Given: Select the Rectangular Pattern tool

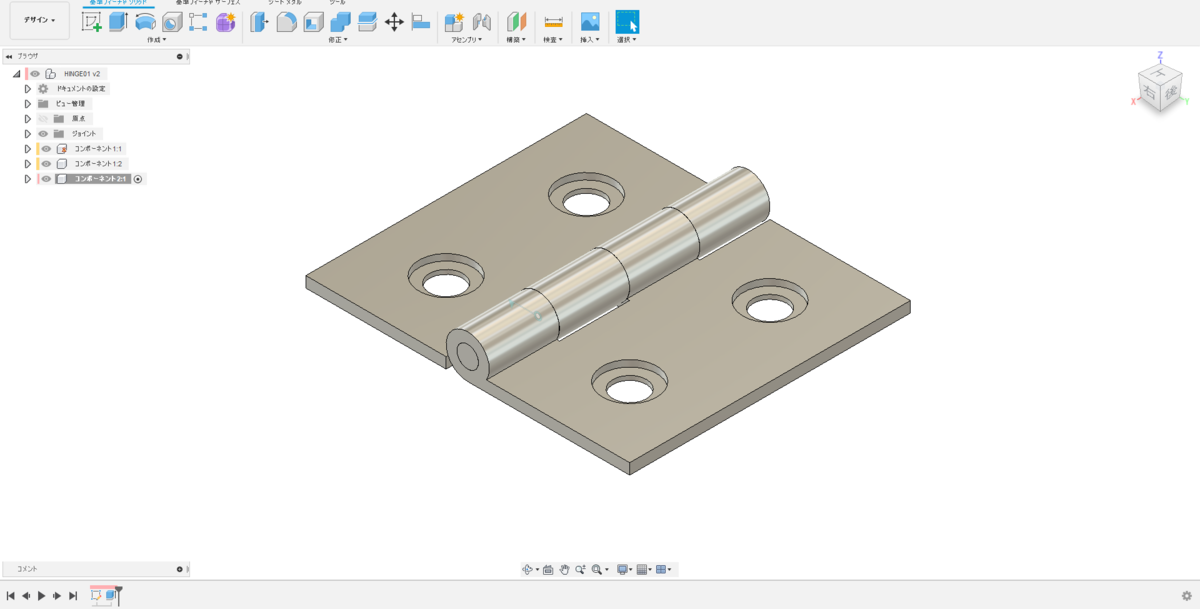Looking at the screenshot, I should tap(198, 22).
